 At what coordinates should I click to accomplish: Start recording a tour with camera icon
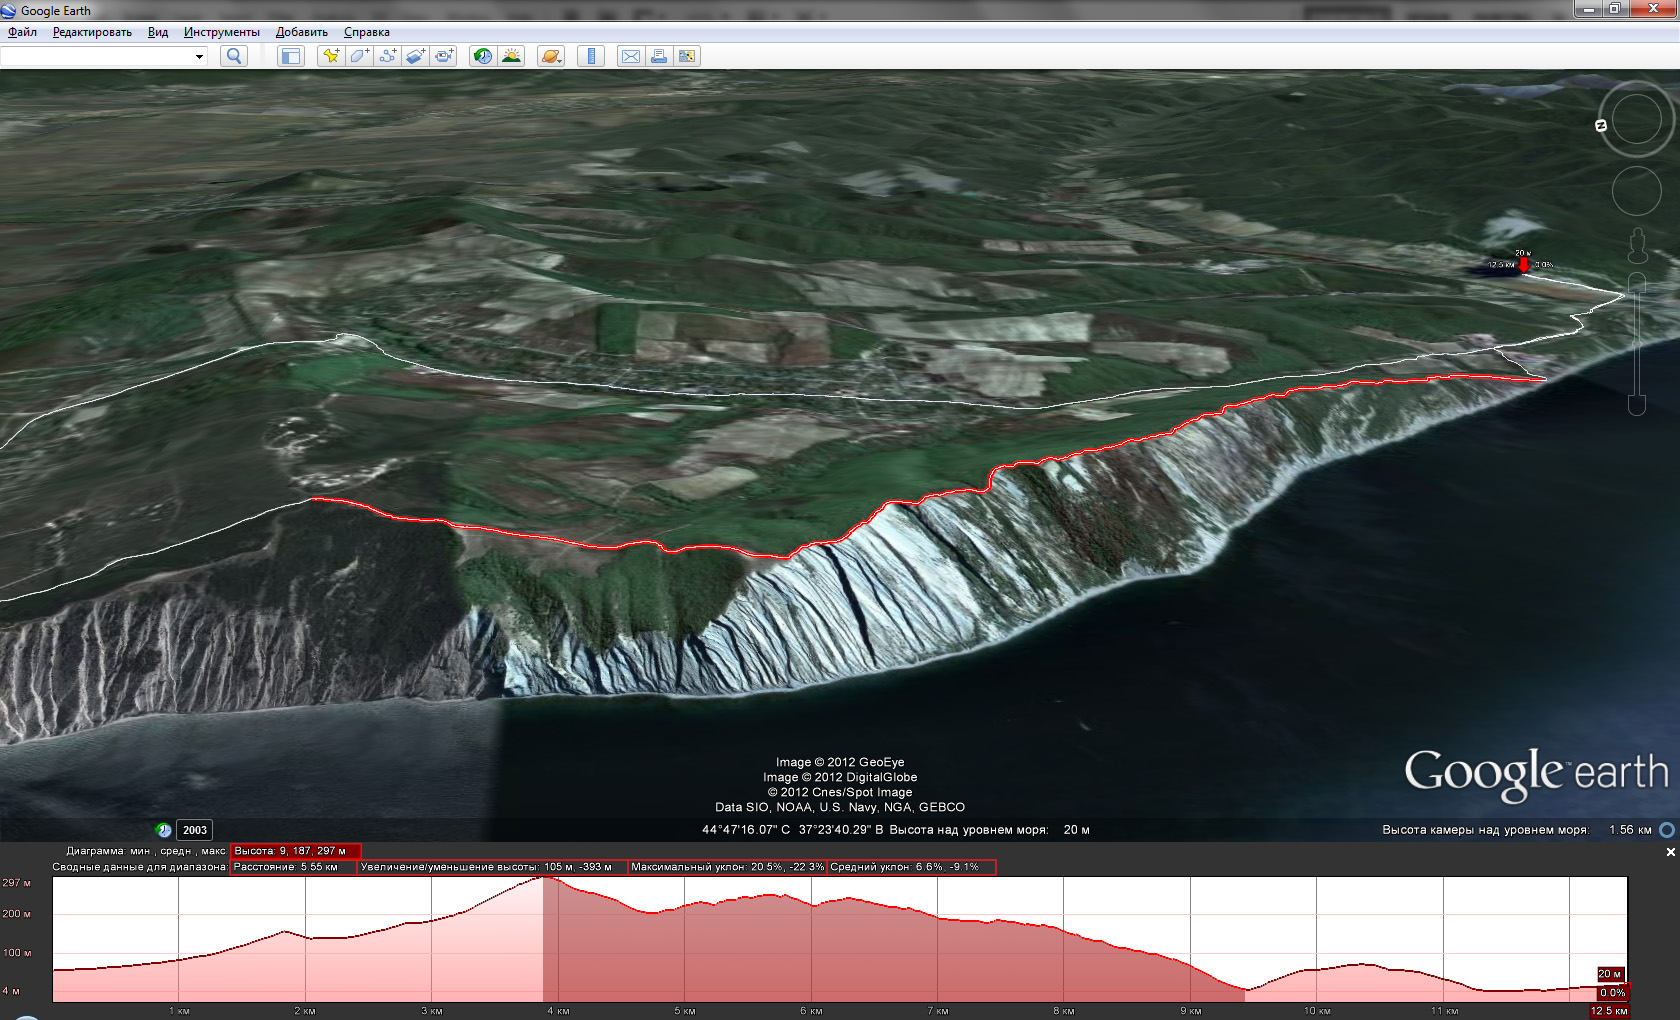click(444, 56)
